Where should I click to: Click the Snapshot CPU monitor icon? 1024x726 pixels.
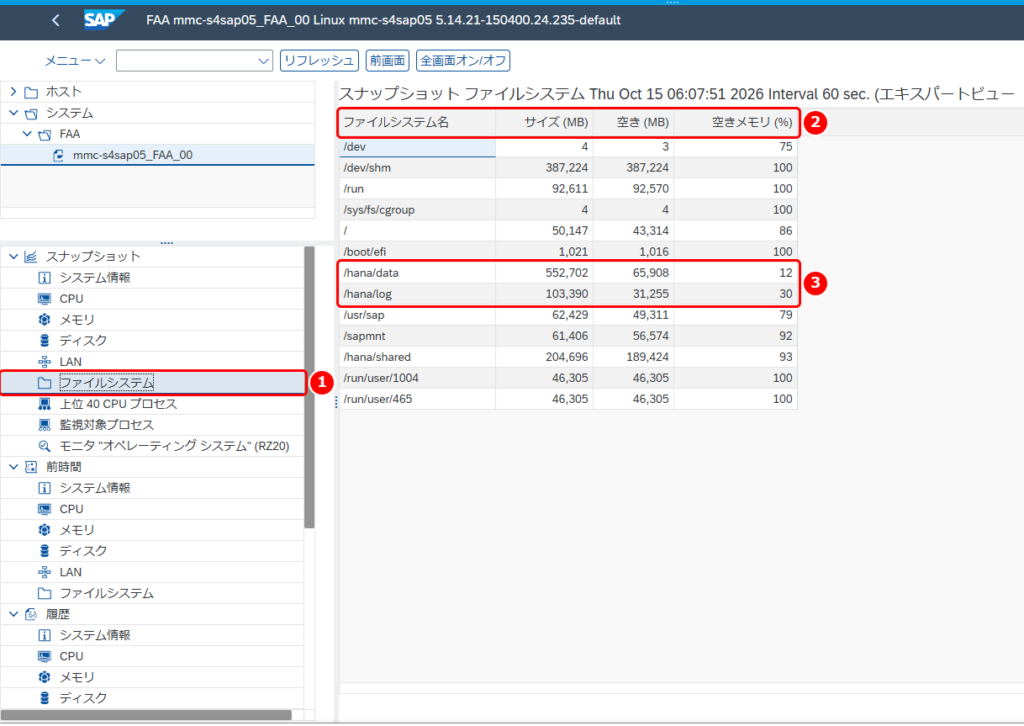tap(44, 298)
